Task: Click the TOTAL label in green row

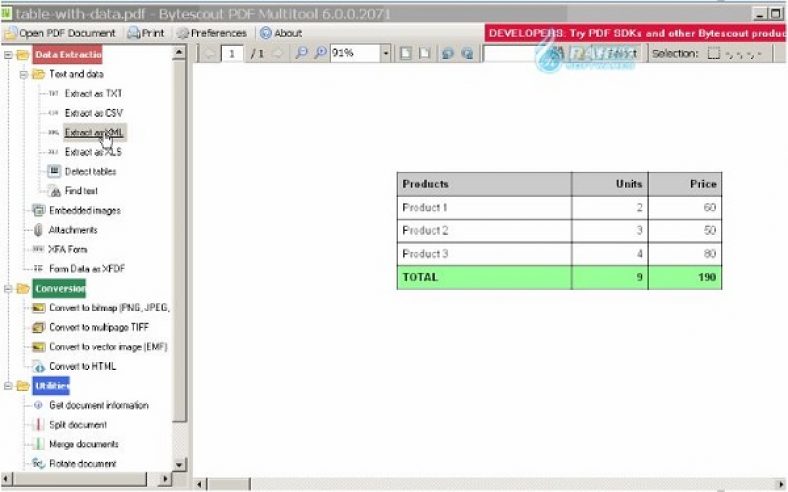Action: [x=420, y=277]
